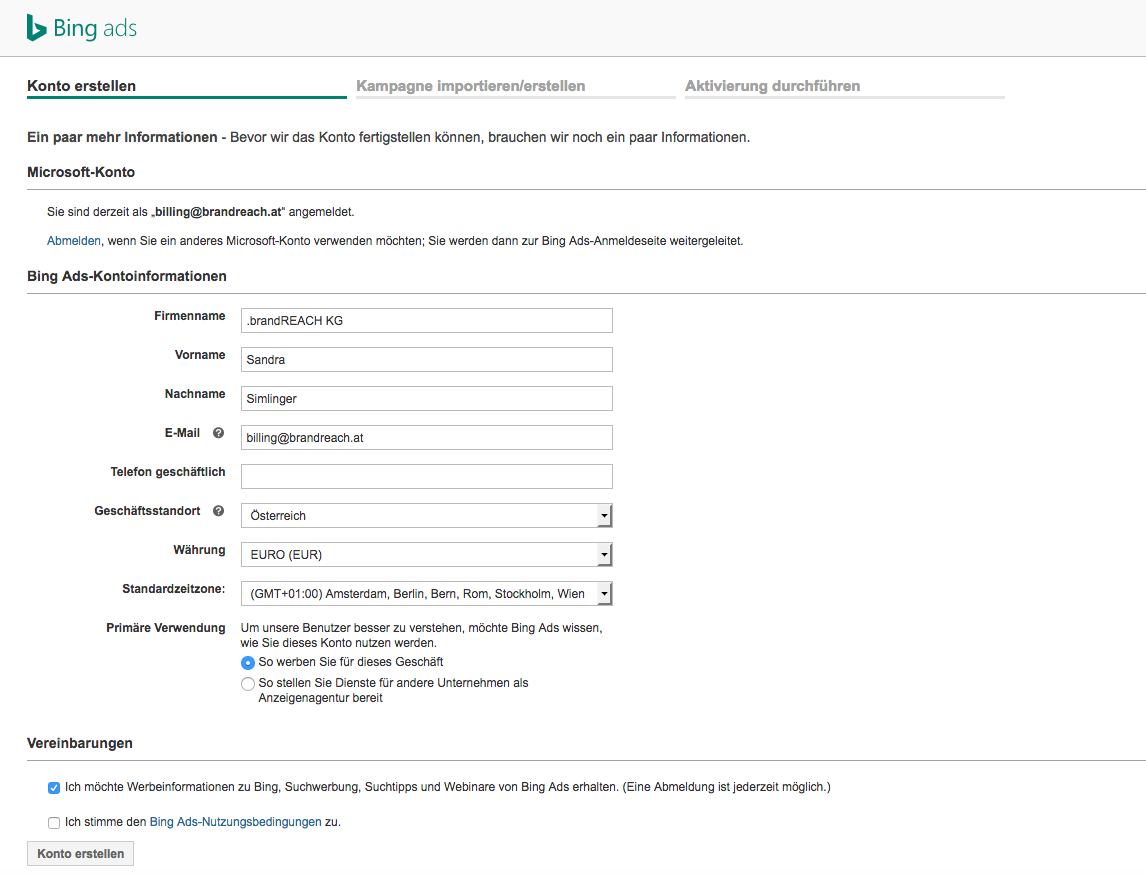The height and width of the screenshot is (875, 1146).
Task: Click the Primäre Verwendung label
Action: click(x=165, y=628)
